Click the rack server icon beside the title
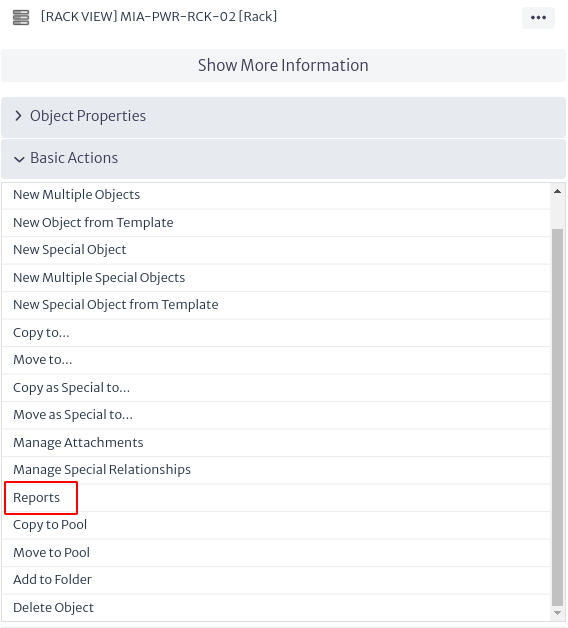 (x=21, y=18)
